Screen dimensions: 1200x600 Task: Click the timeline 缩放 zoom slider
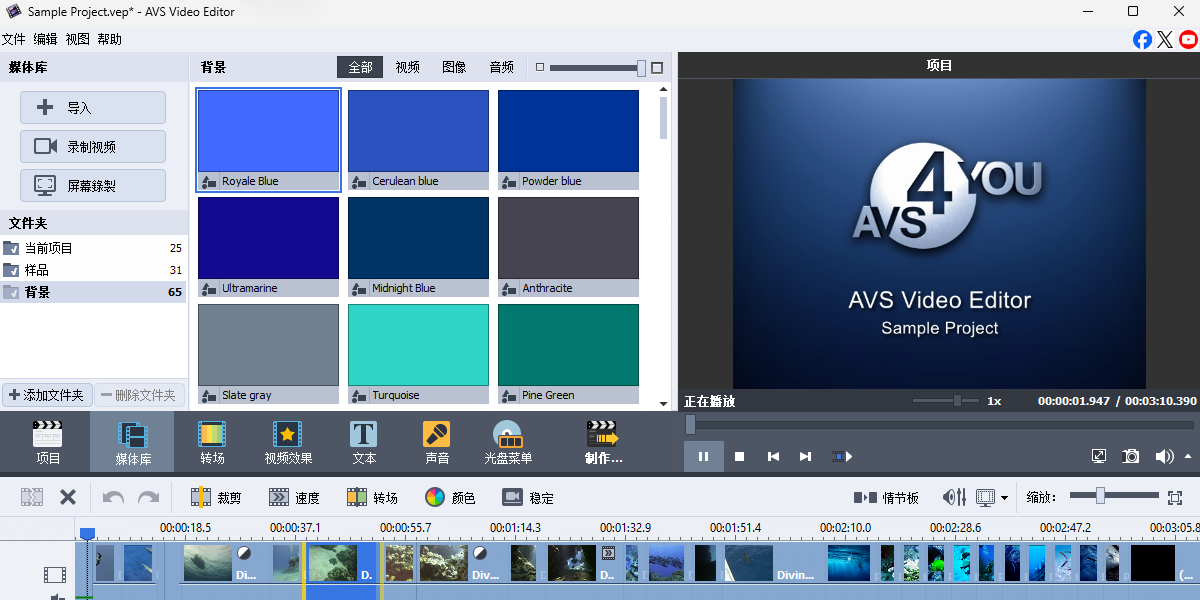(x=1113, y=496)
